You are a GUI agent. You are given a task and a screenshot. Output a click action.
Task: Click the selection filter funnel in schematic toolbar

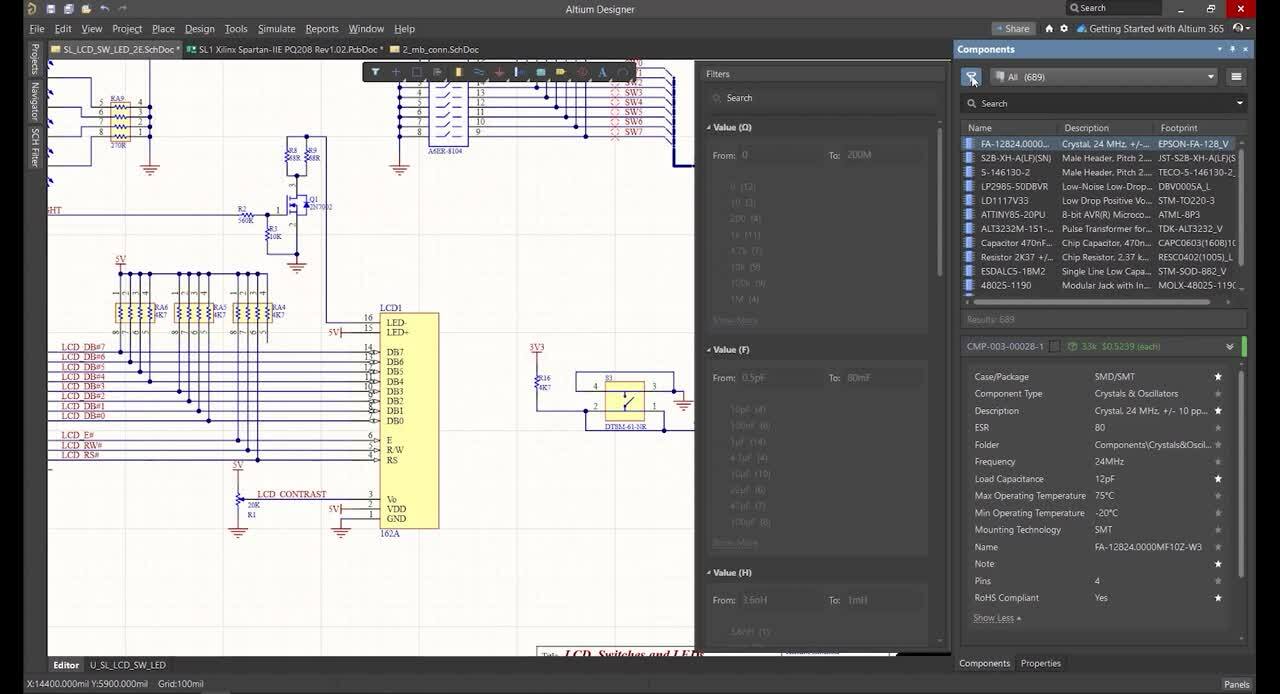[x=375, y=72]
